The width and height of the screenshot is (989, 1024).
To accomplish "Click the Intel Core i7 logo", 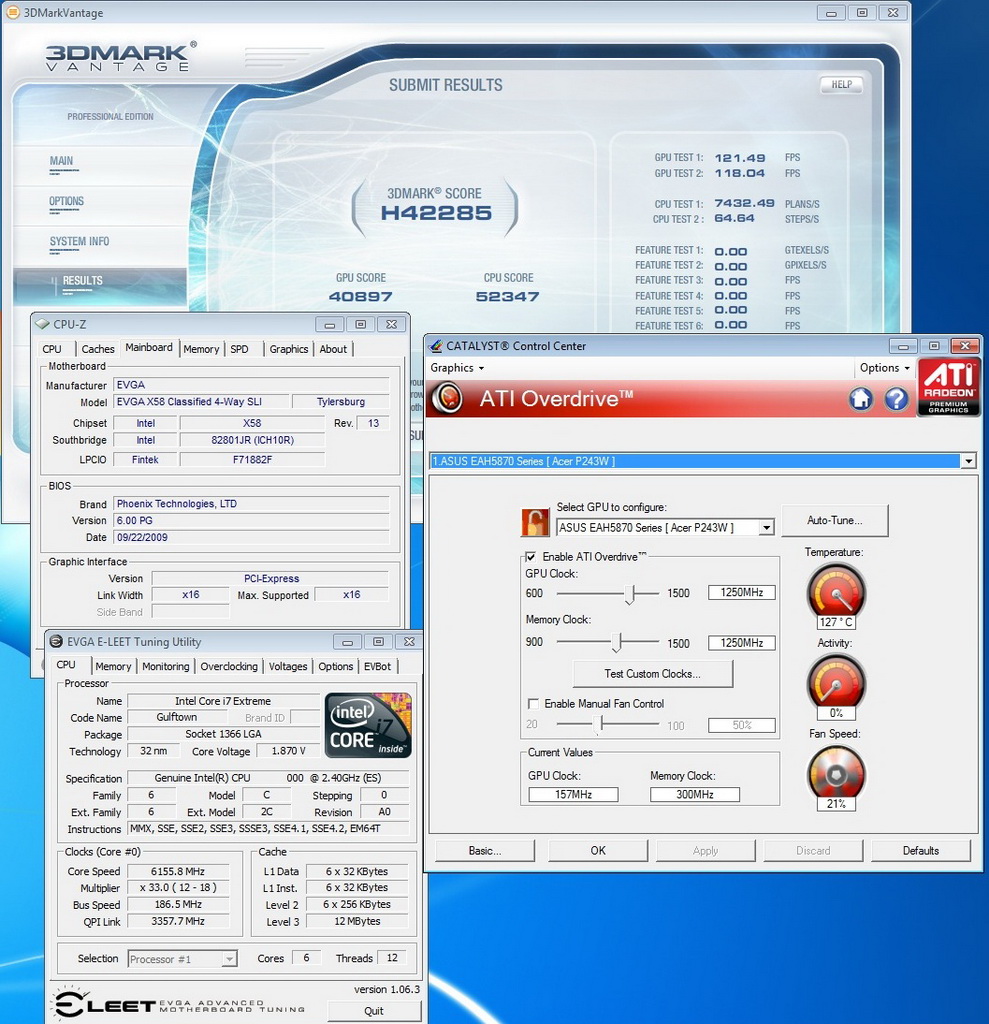I will 368,725.
